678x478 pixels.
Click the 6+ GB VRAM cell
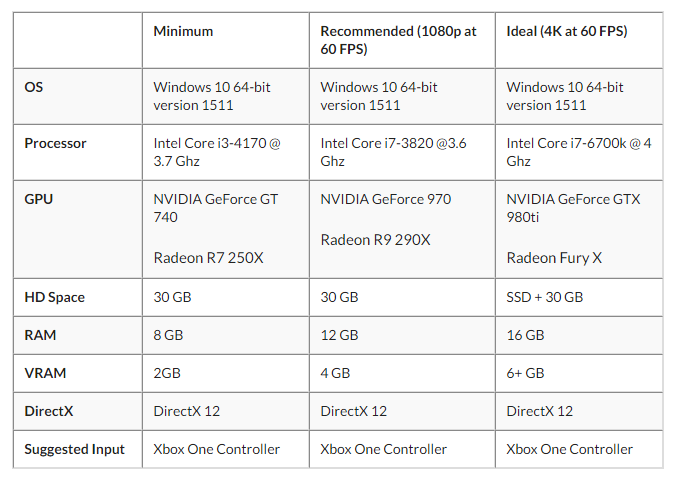526,373
